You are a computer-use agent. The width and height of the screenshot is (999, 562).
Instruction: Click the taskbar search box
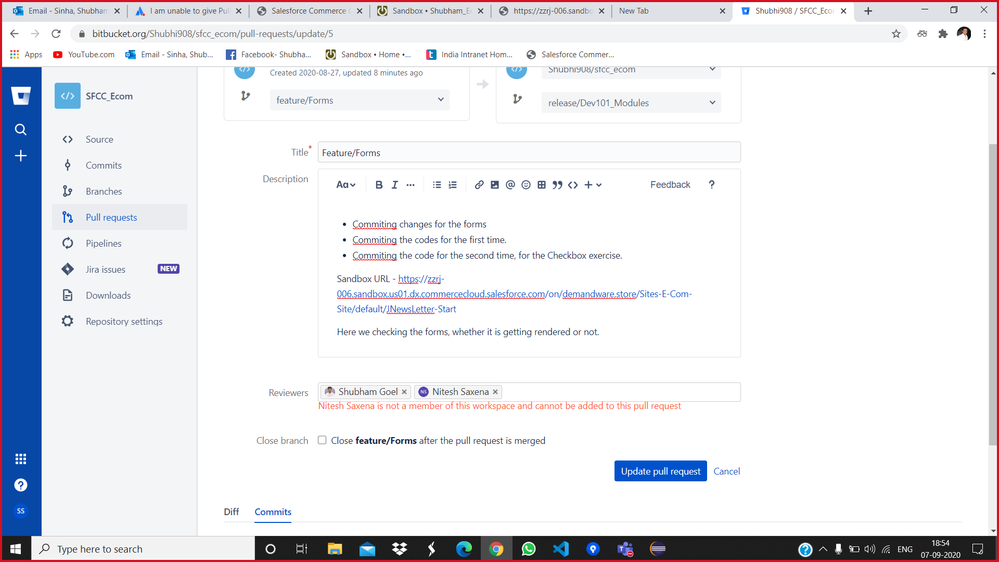pyautogui.click(x=143, y=549)
